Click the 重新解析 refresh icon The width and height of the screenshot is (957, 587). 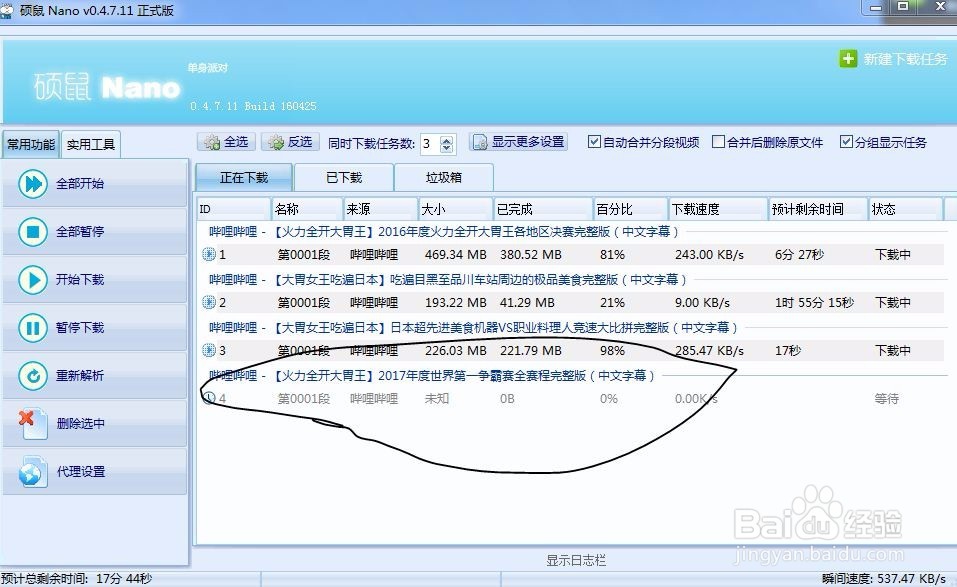point(32,376)
